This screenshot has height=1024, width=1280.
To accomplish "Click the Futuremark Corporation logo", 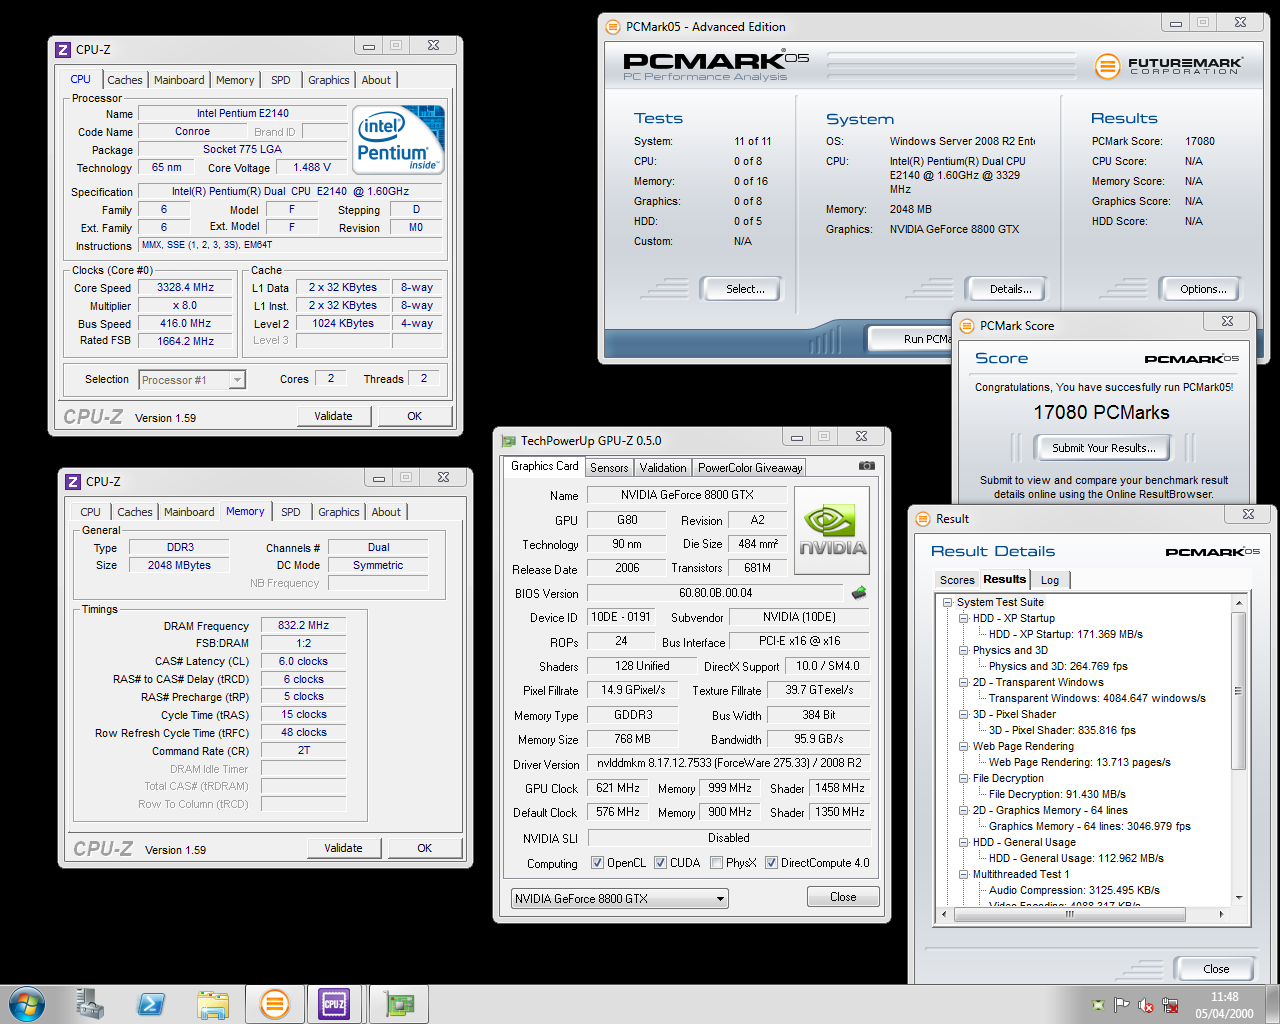I will pyautogui.click(x=1170, y=66).
